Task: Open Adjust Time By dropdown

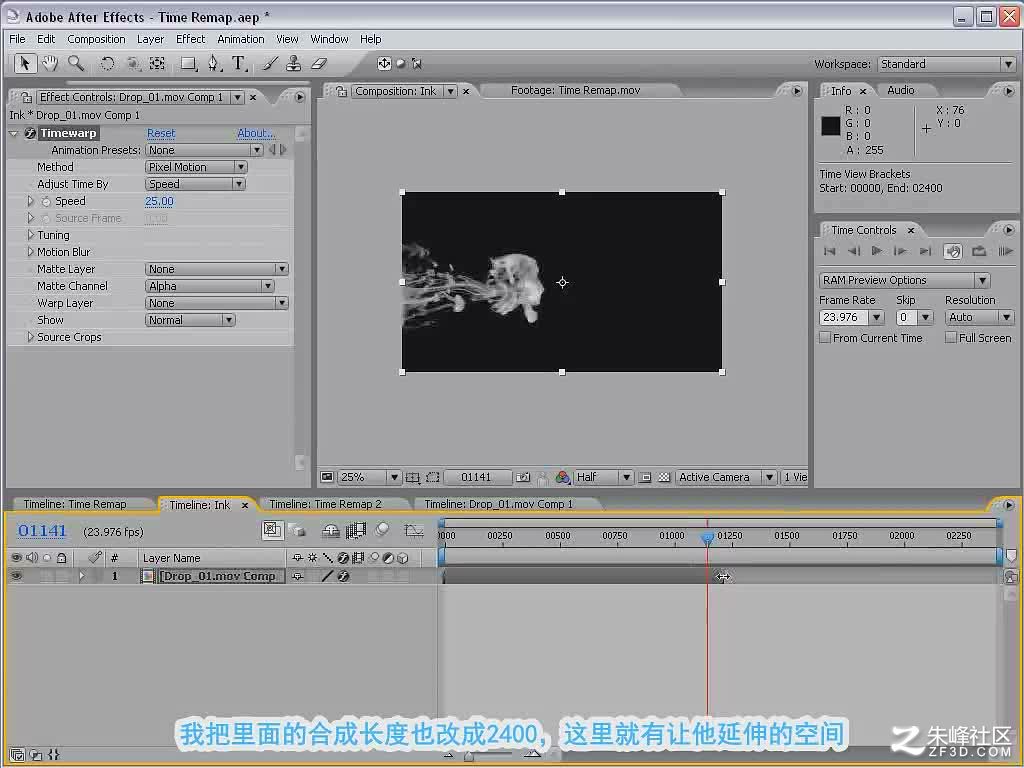Action: pos(195,184)
